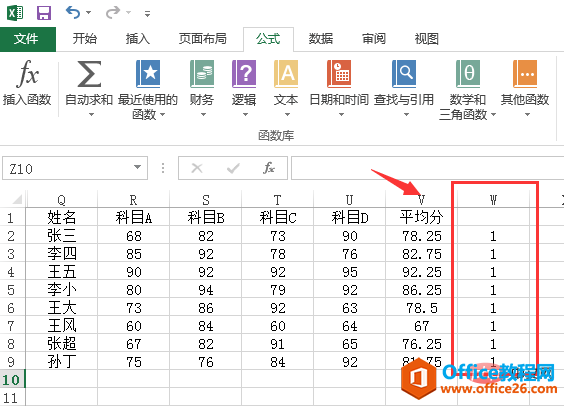The height and width of the screenshot is (406, 564).
Task: Open the Math and Trig functions icon
Action: 468,74
